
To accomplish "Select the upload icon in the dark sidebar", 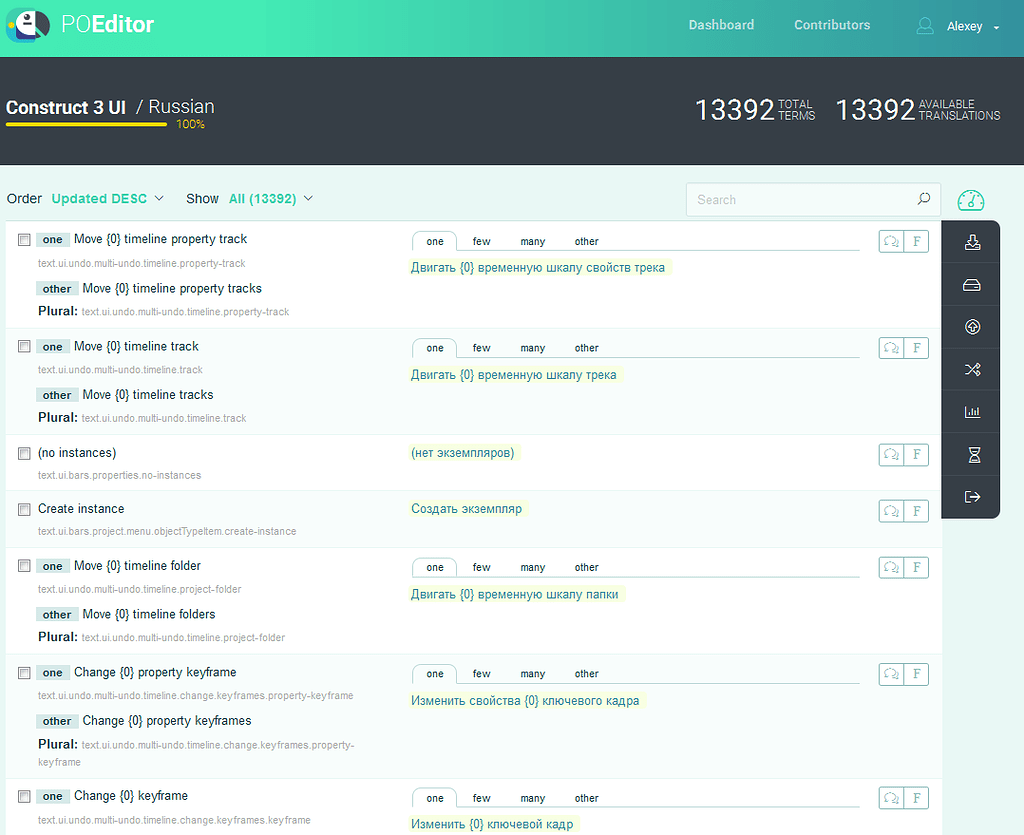I will [970, 326].
